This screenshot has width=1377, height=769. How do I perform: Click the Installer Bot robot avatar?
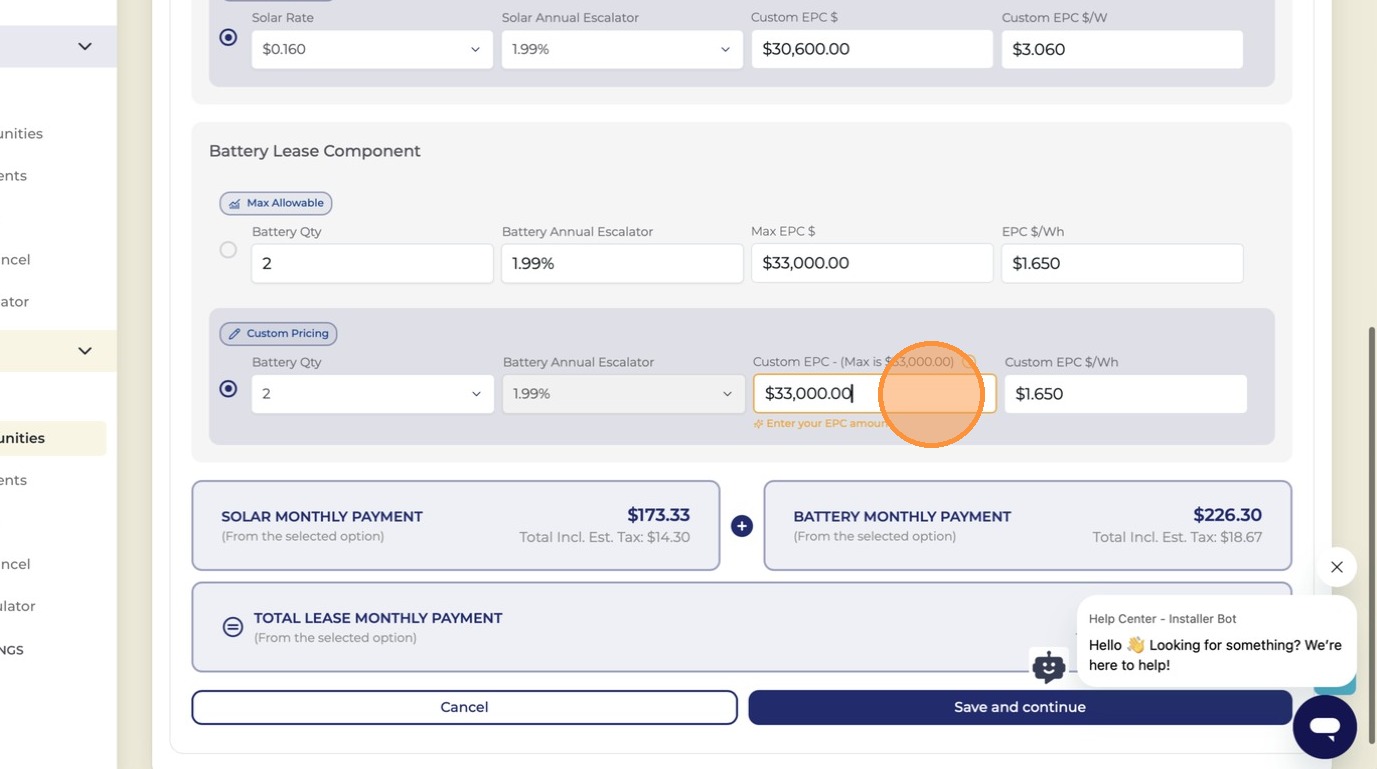coord(1048,666)
